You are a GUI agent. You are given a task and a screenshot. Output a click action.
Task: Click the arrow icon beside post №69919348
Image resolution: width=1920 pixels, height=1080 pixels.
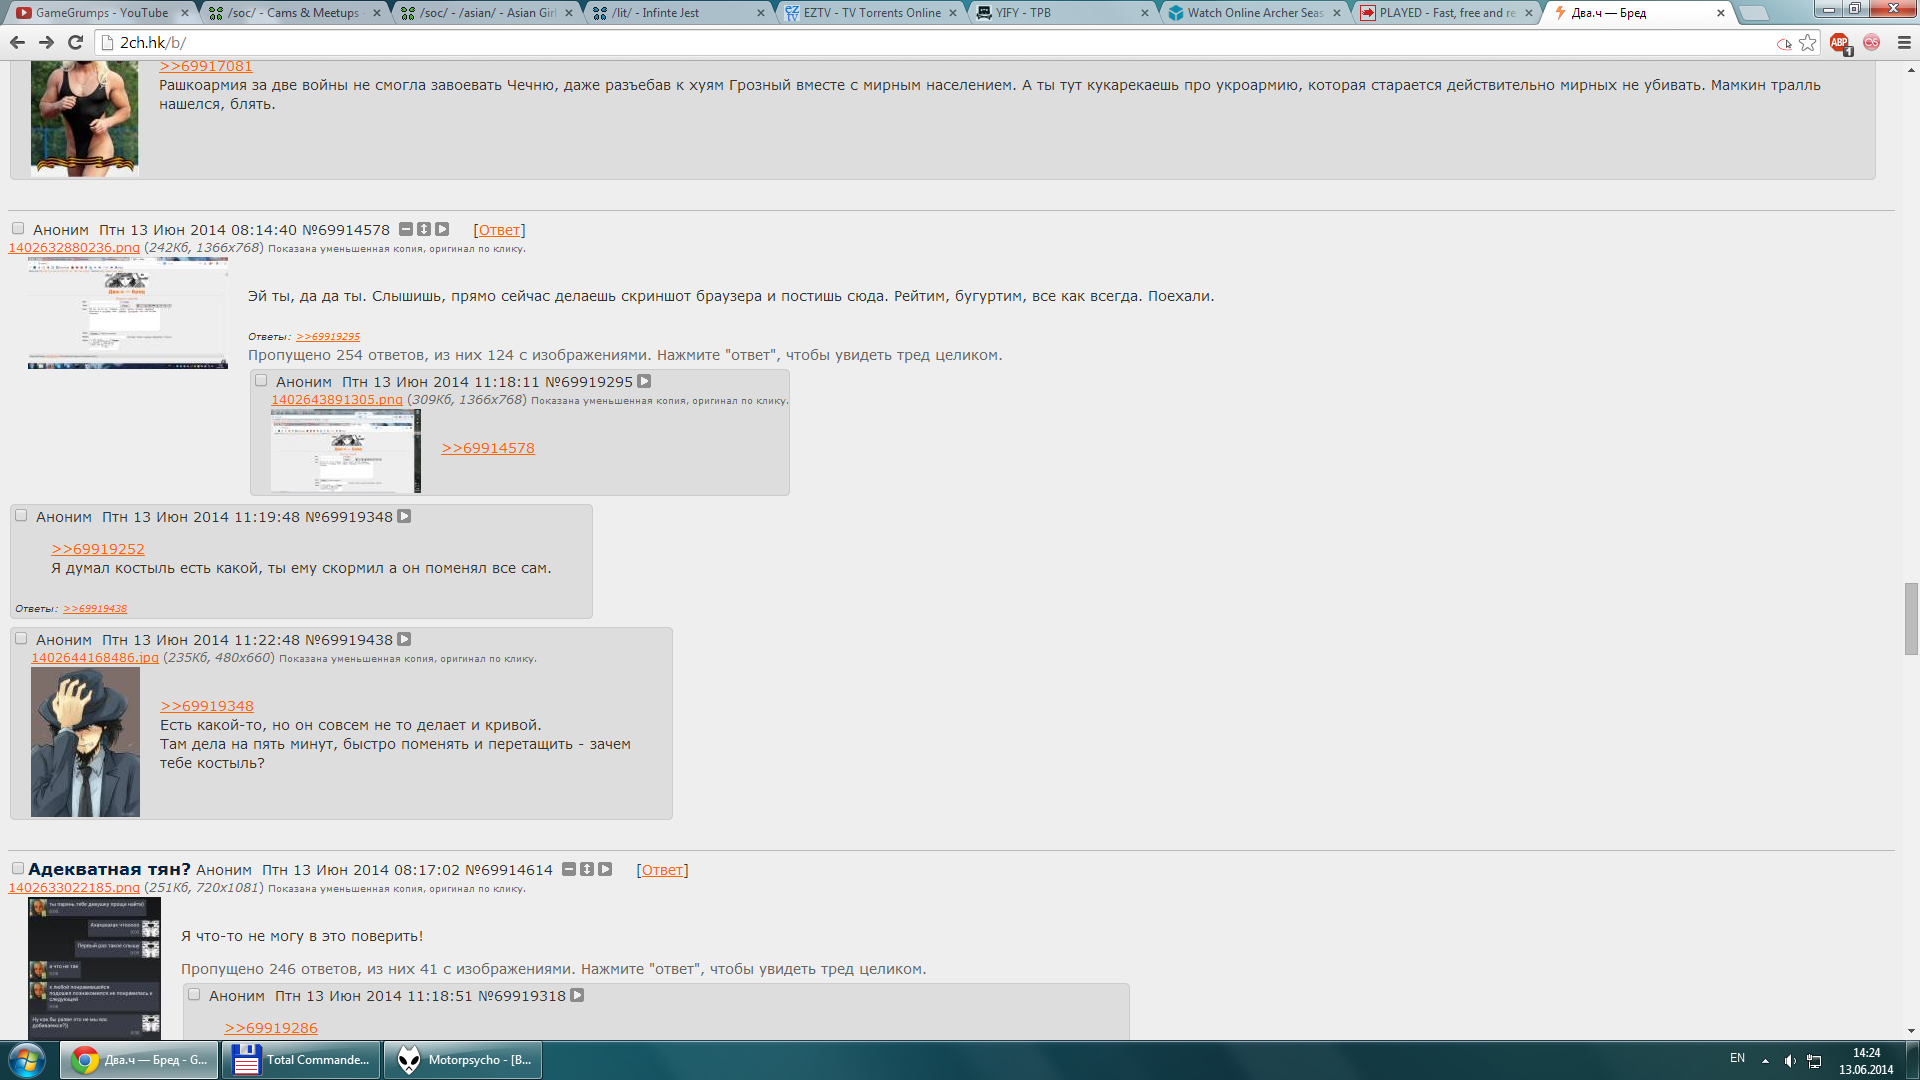coord(404,517)
